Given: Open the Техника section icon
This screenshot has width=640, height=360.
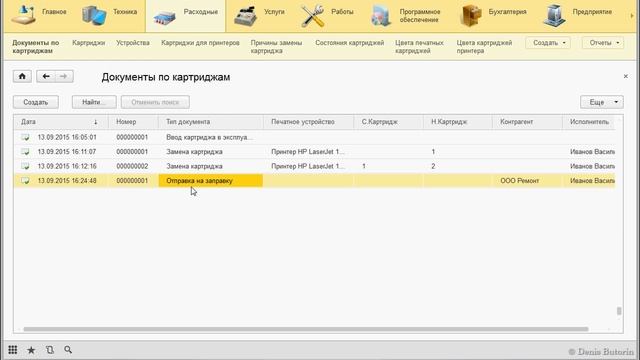Looking at the screenshot, I should [94, 16].
